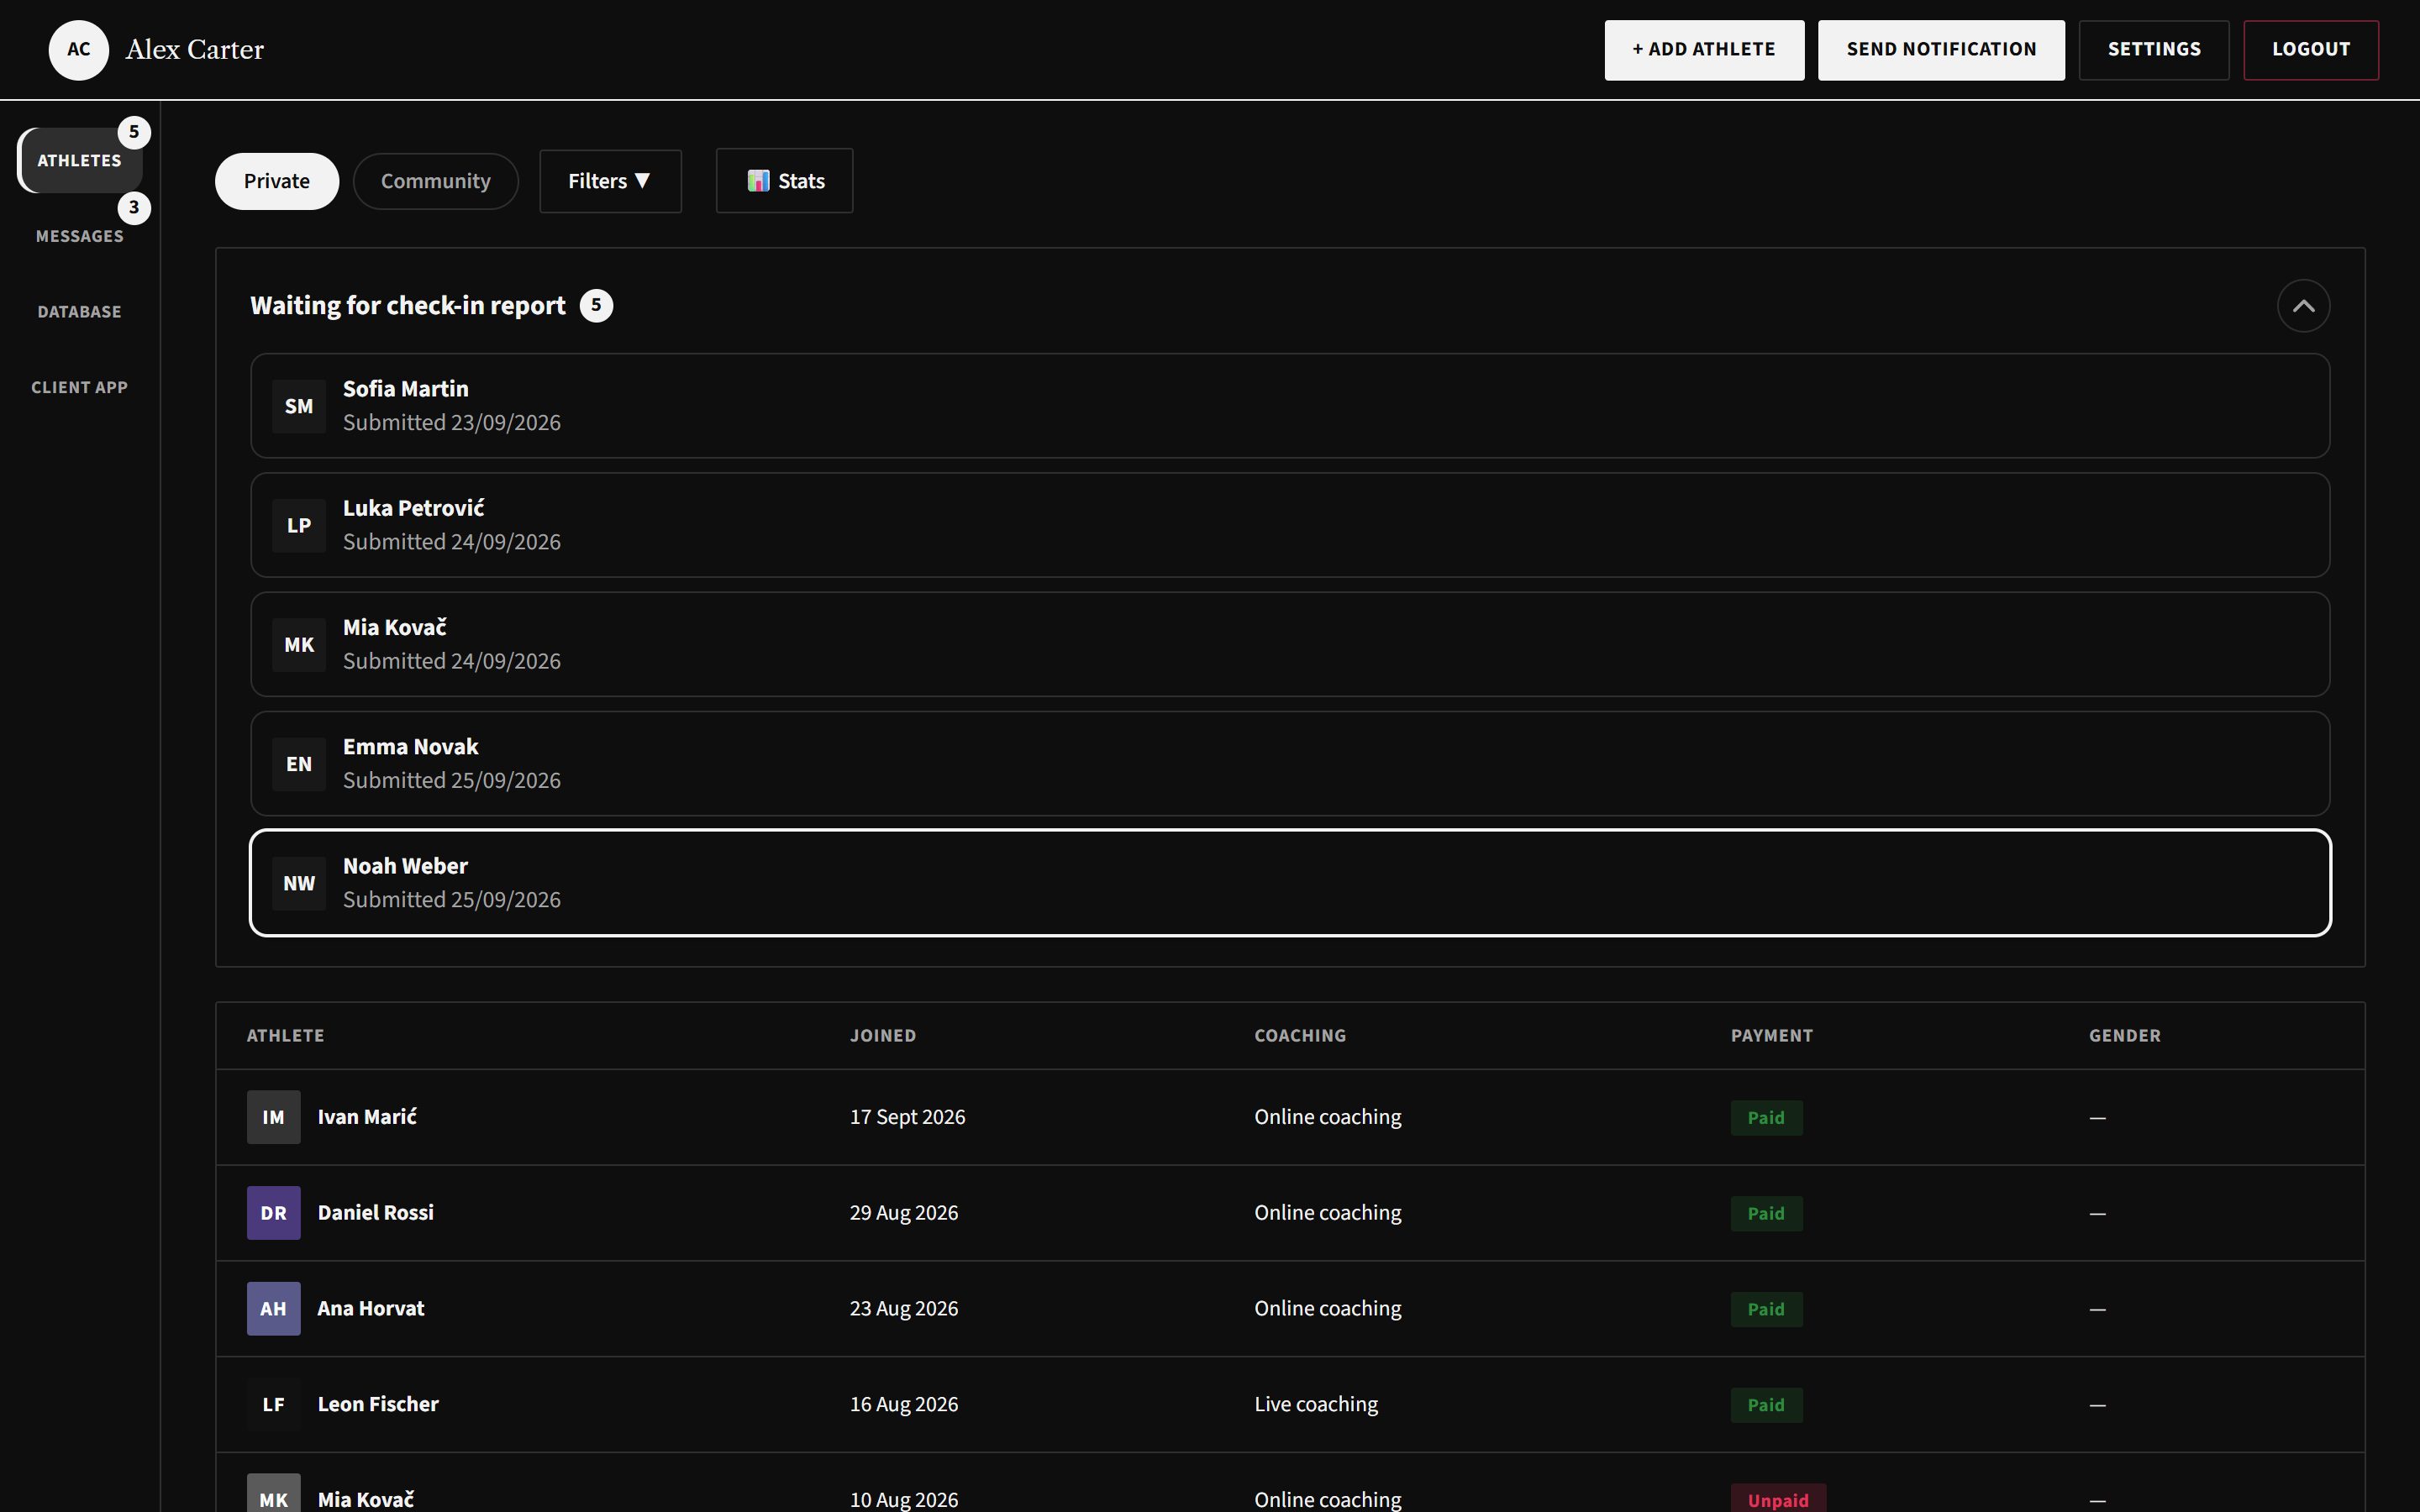Click Ivan Marić's IM avatar
The width and height of the screenshot is (2420, 1512).
click(274, 1117)
